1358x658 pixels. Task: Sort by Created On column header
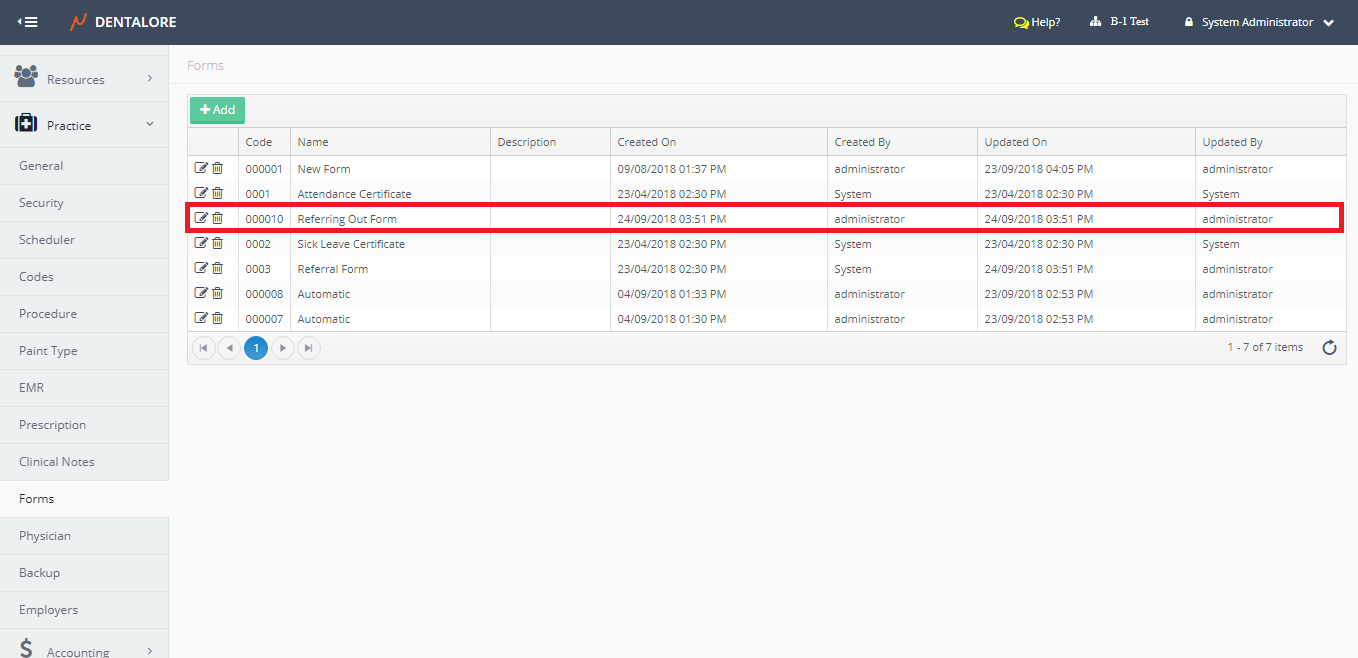647,142
